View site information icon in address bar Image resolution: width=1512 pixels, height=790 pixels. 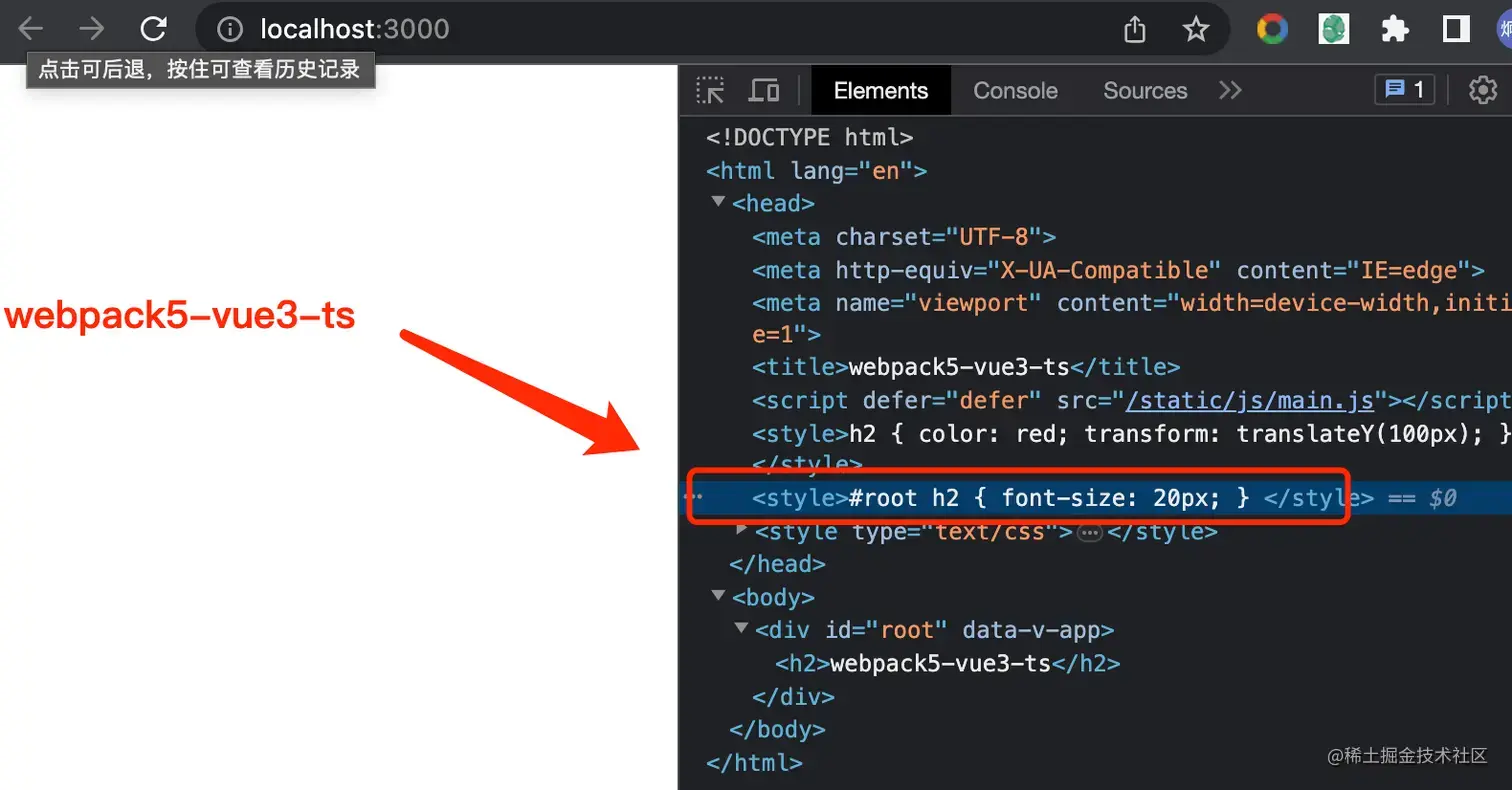click(230, 30)
